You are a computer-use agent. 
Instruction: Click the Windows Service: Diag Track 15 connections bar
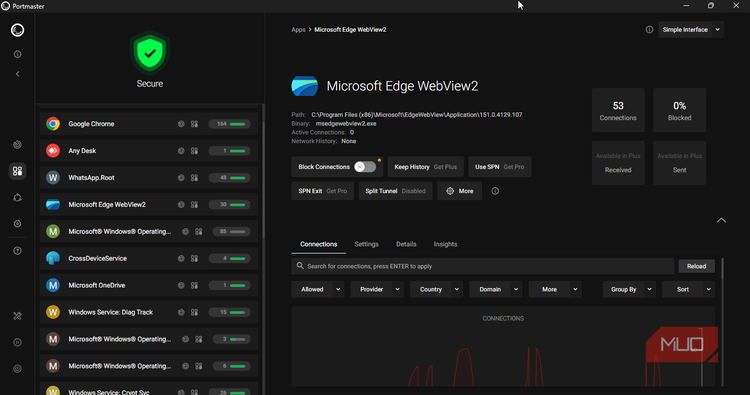230,312
